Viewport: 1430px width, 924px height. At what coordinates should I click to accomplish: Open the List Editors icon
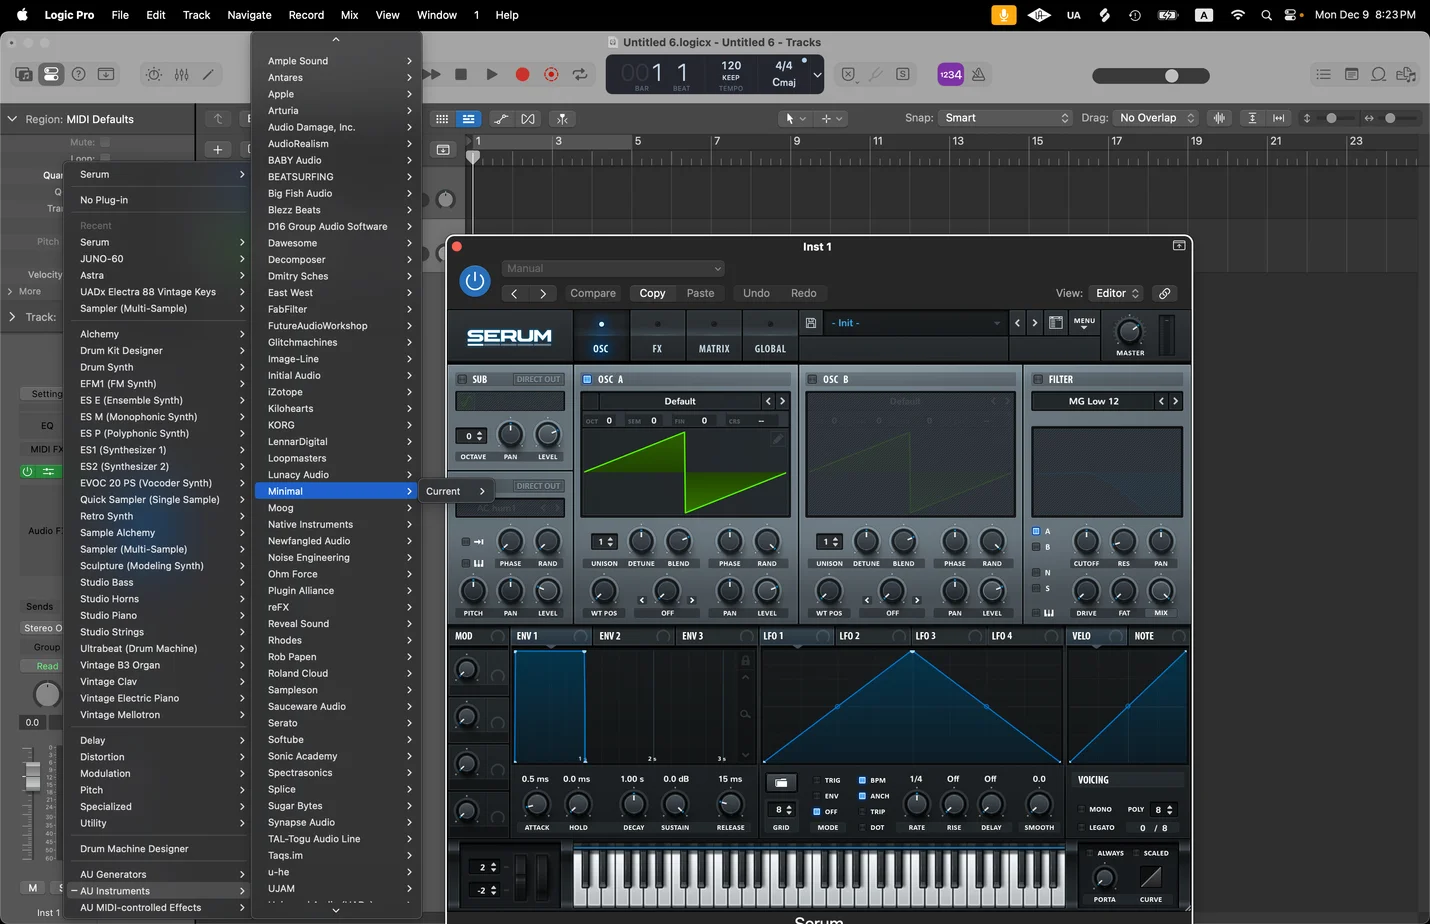pos(1323,74)
